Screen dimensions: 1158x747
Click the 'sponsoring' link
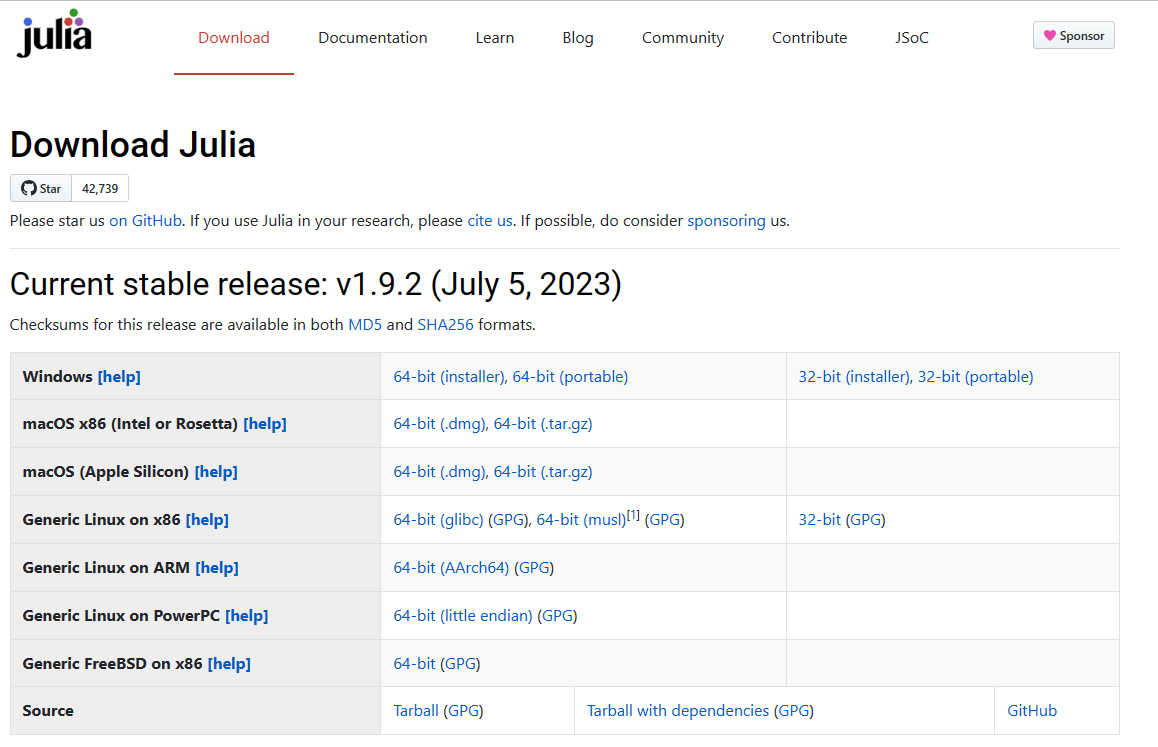pyautogui.click(x=726, y=221)
